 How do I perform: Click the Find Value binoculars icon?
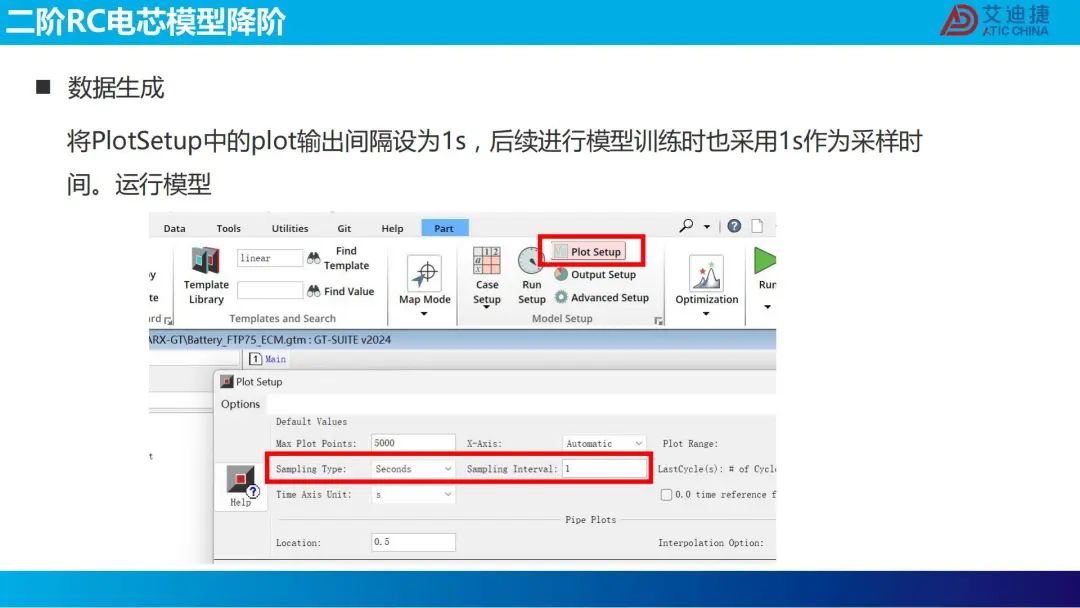(313, 291)
